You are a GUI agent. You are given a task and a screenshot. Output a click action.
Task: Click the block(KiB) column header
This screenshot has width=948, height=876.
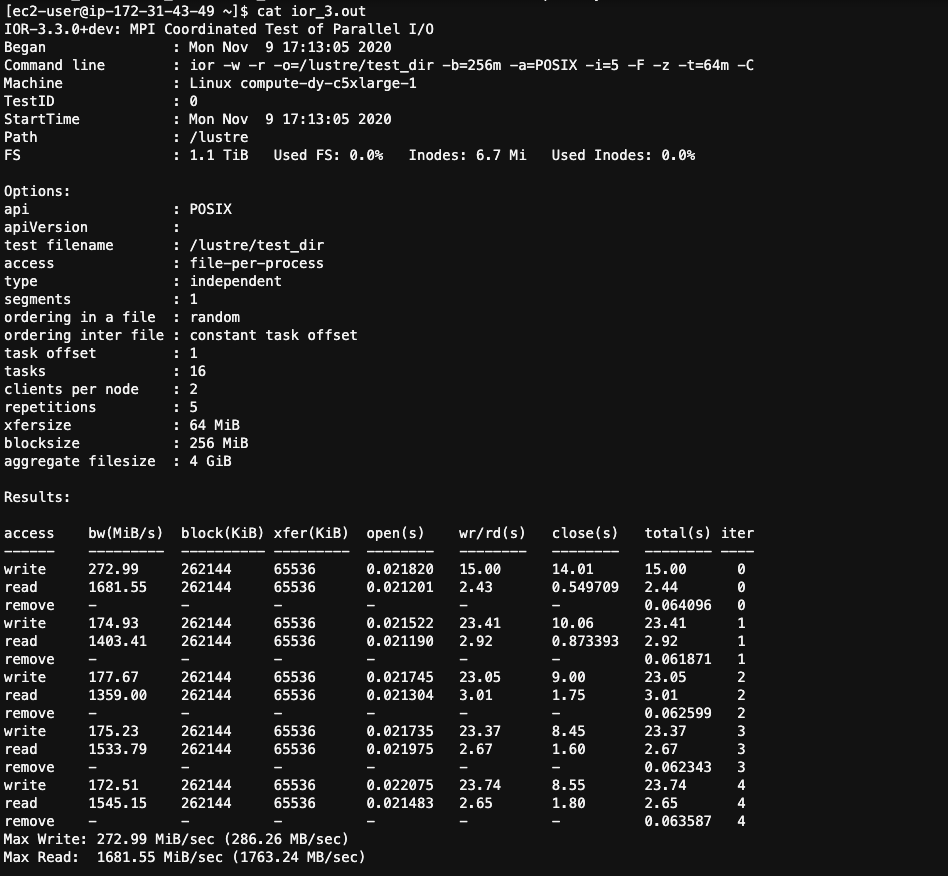[222, 533]
